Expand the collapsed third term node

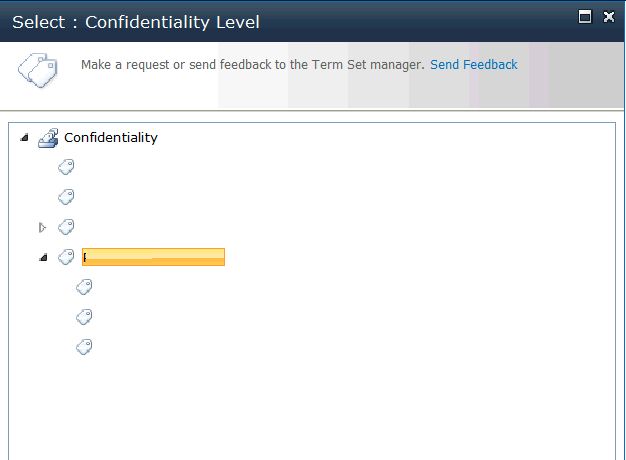click(x=42, y=228)
